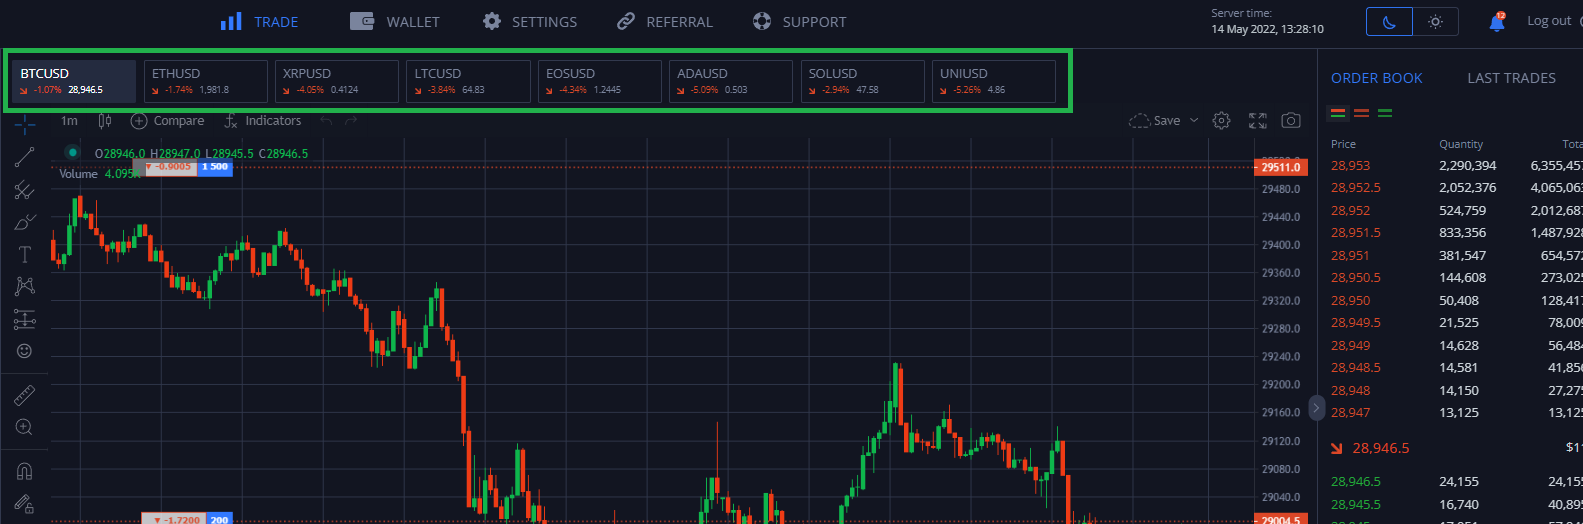Click Log out
The height and width of the screenshot is (524, 1583).
pyautogui.click(x=1549, y=21)
